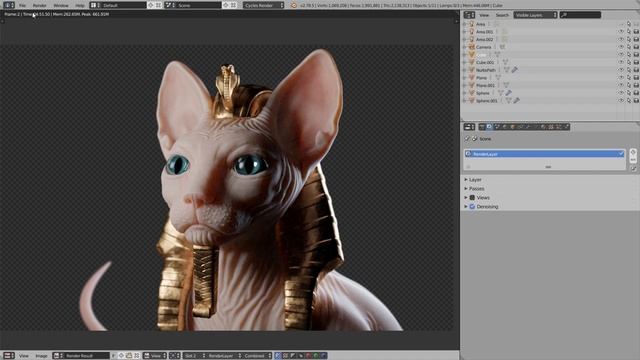Open the Combined pass dropdown

tap(258, 356)
